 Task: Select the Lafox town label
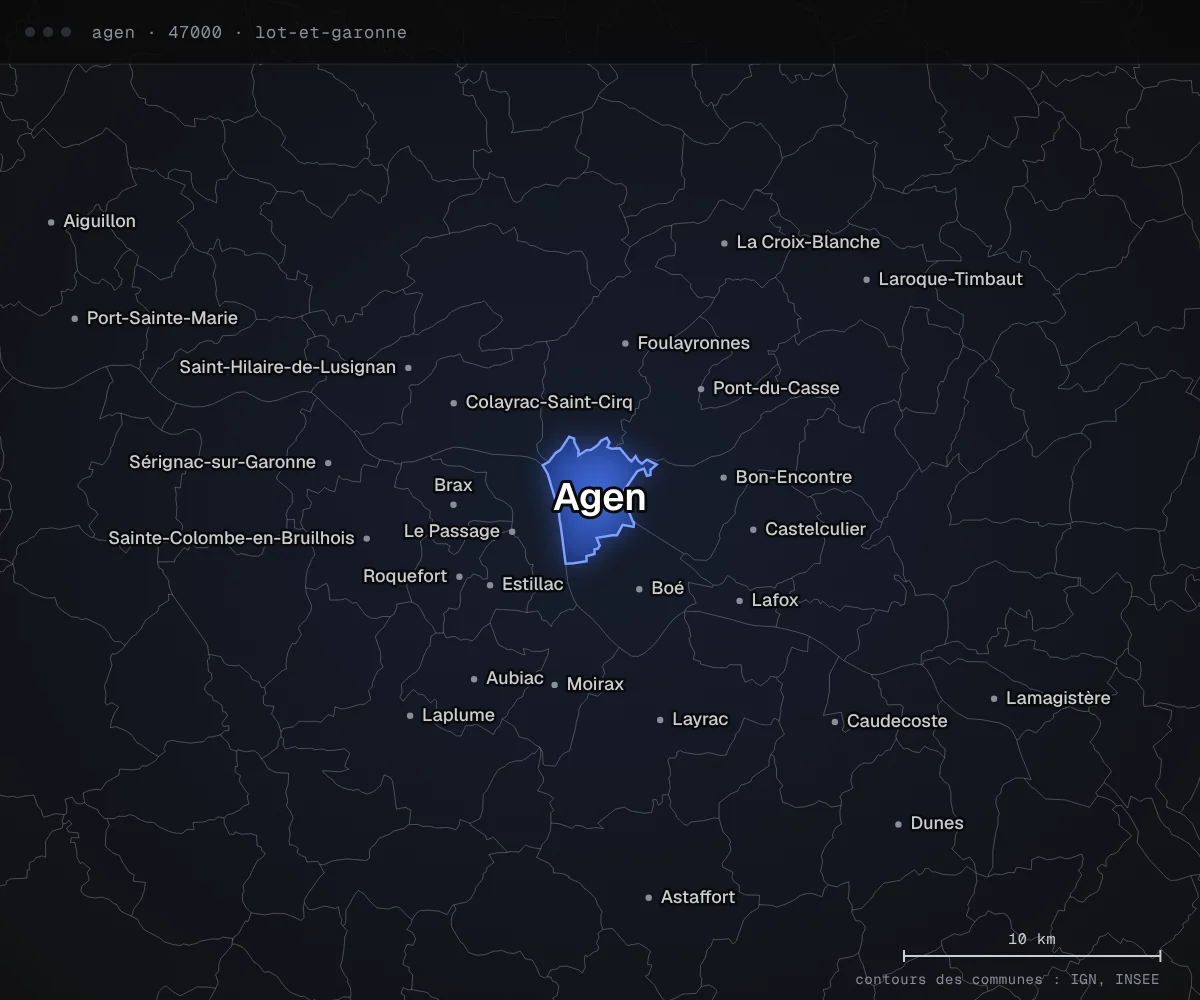pyautogui.click(x=775, y=600)
